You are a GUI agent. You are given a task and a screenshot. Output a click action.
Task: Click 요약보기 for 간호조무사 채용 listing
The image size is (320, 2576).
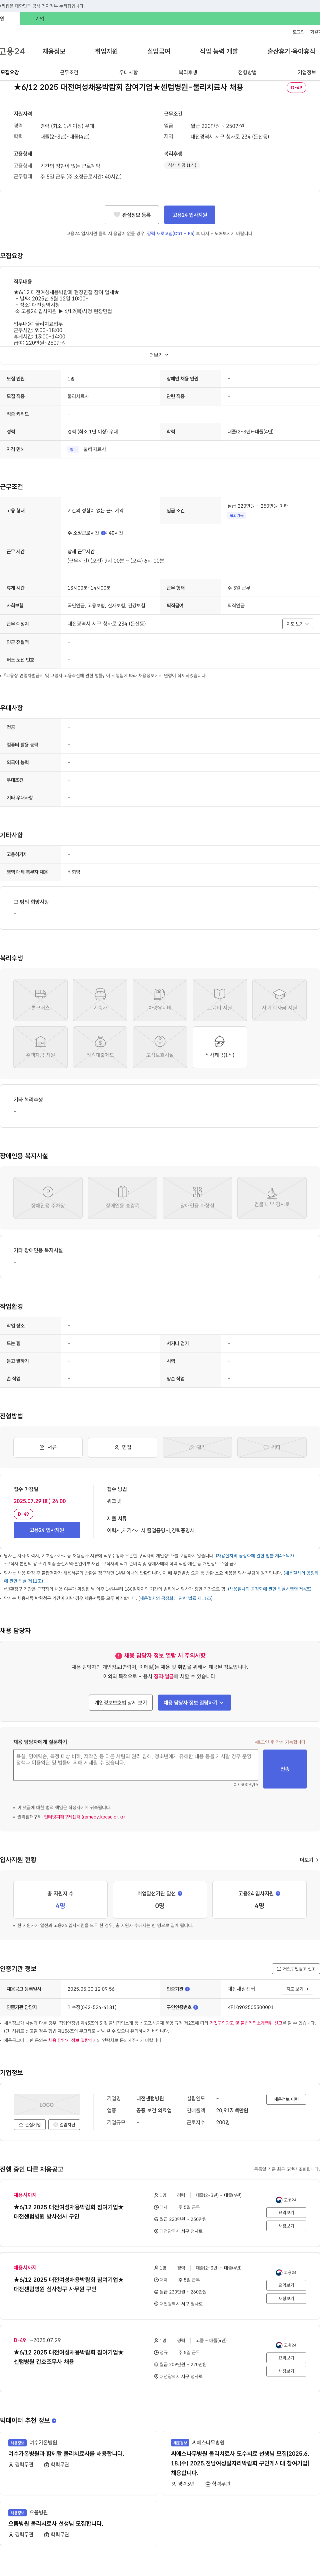(286, 2358)
